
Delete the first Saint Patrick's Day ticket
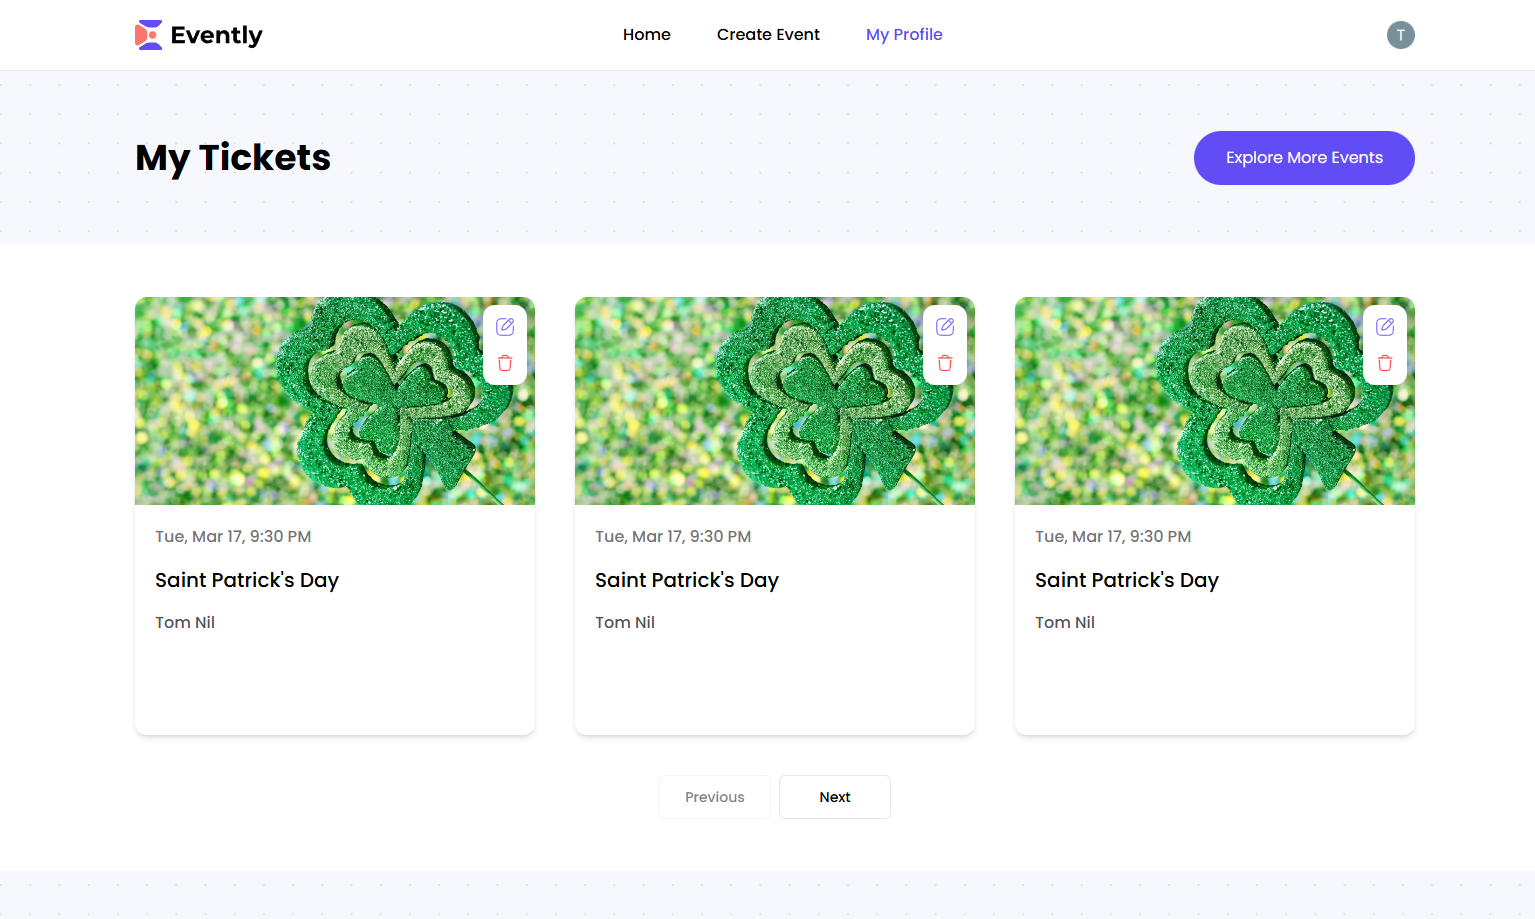coord(505,363)
